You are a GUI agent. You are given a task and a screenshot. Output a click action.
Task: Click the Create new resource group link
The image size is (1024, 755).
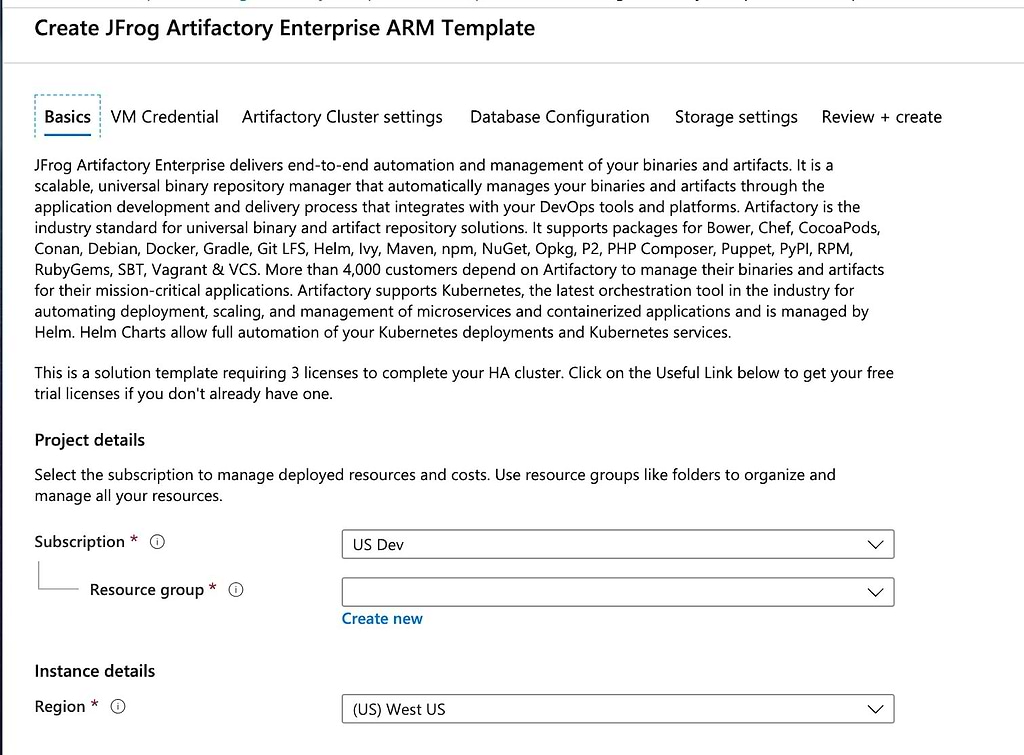pos(382,619)
